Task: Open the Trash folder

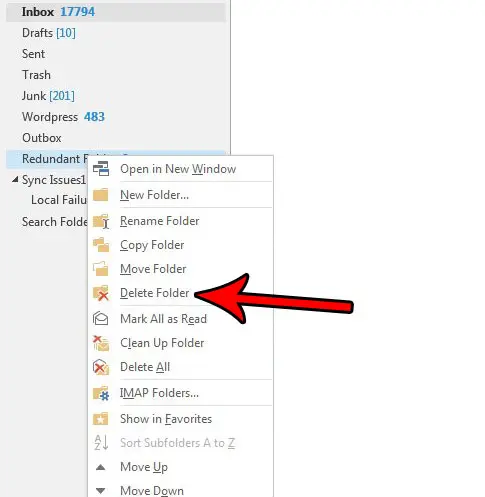Action: click(116, 75)
